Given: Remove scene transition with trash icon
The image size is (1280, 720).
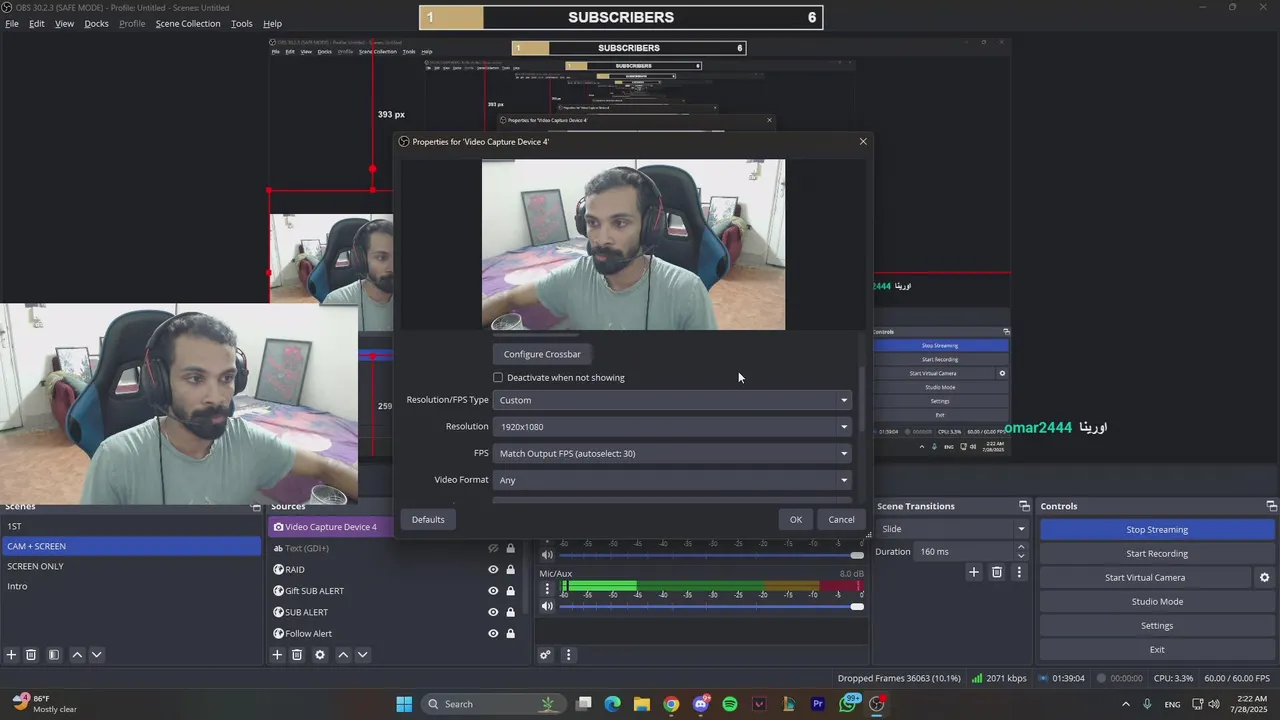Looking at the screenshot, I should point(997,572).
